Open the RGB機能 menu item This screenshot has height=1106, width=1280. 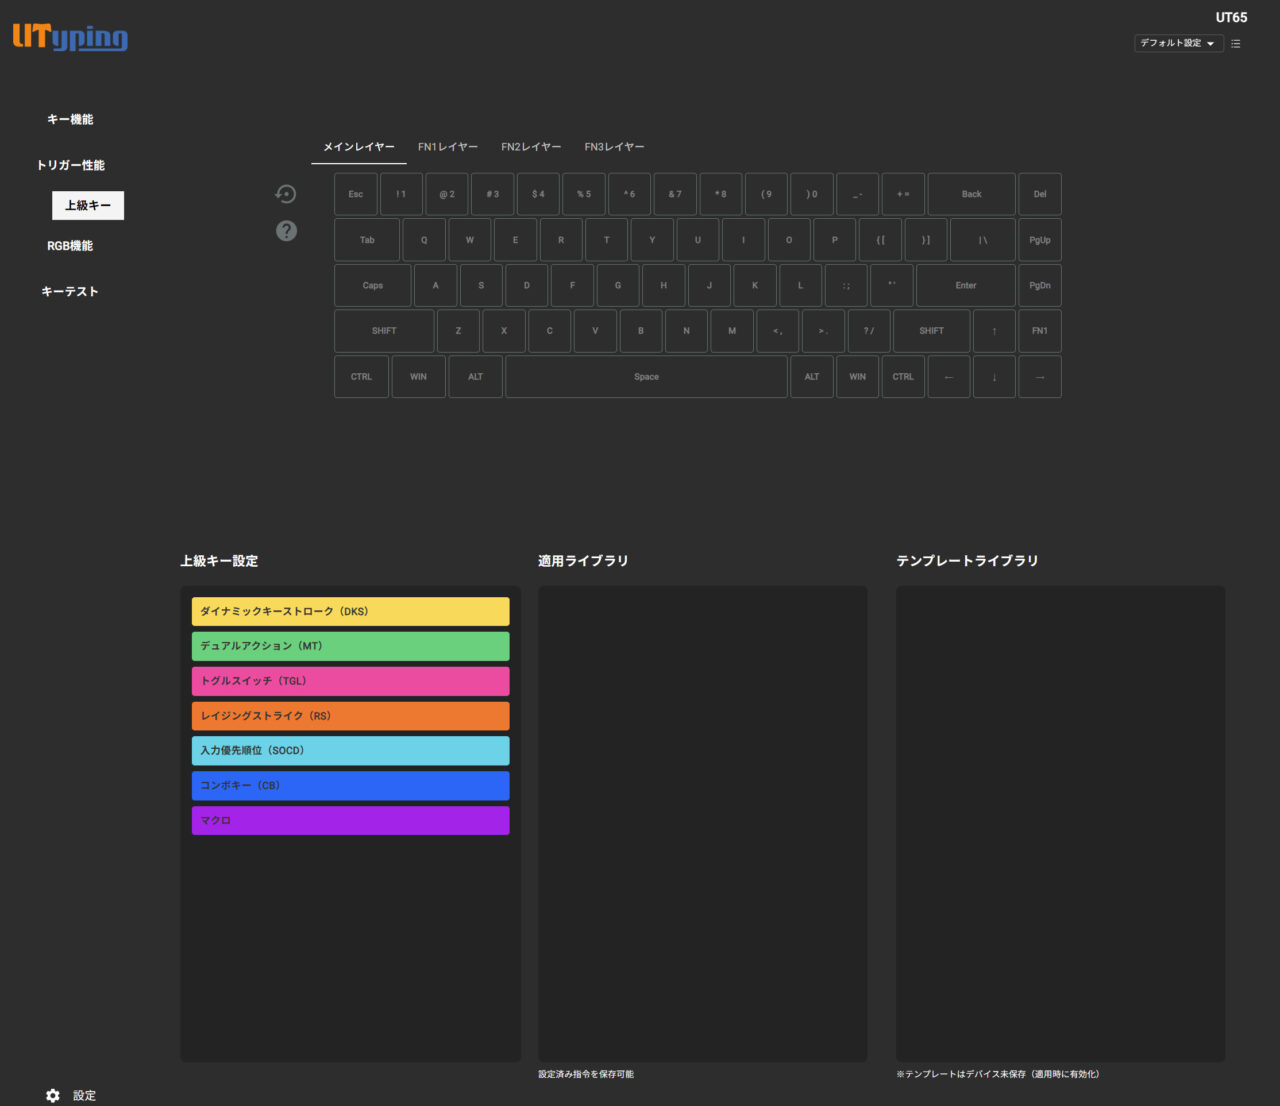pyautogui.click(x=70, y=246)
